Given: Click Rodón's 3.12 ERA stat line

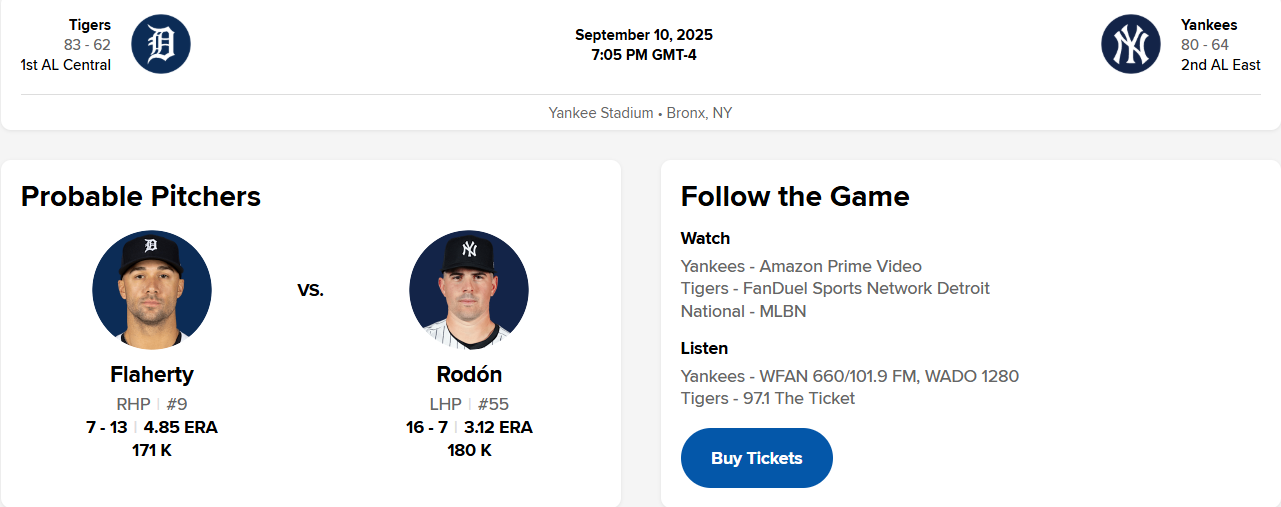Looking at the screenshot, I should (497, 427).
